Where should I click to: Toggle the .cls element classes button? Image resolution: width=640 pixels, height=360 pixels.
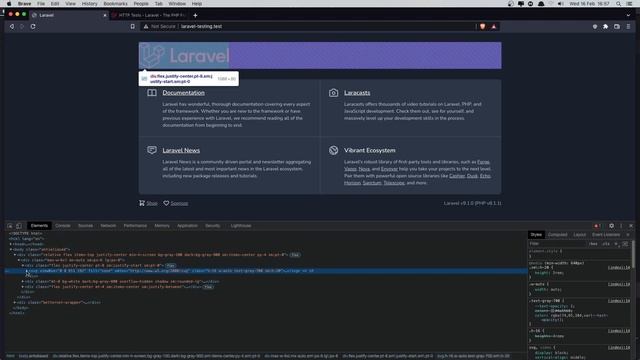(606, 244)
